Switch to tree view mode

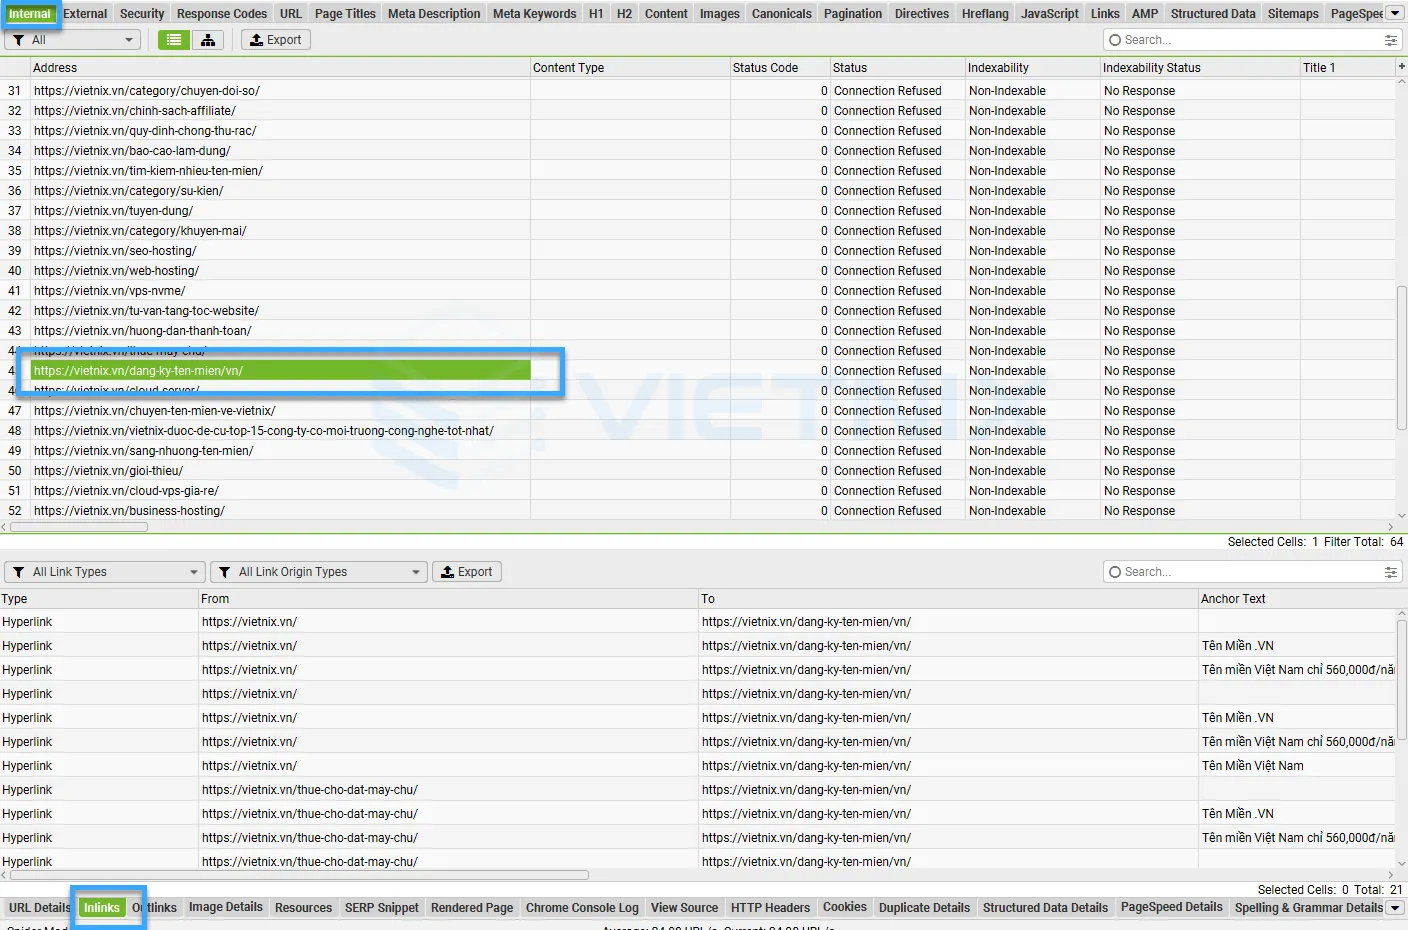coord(208,40)
